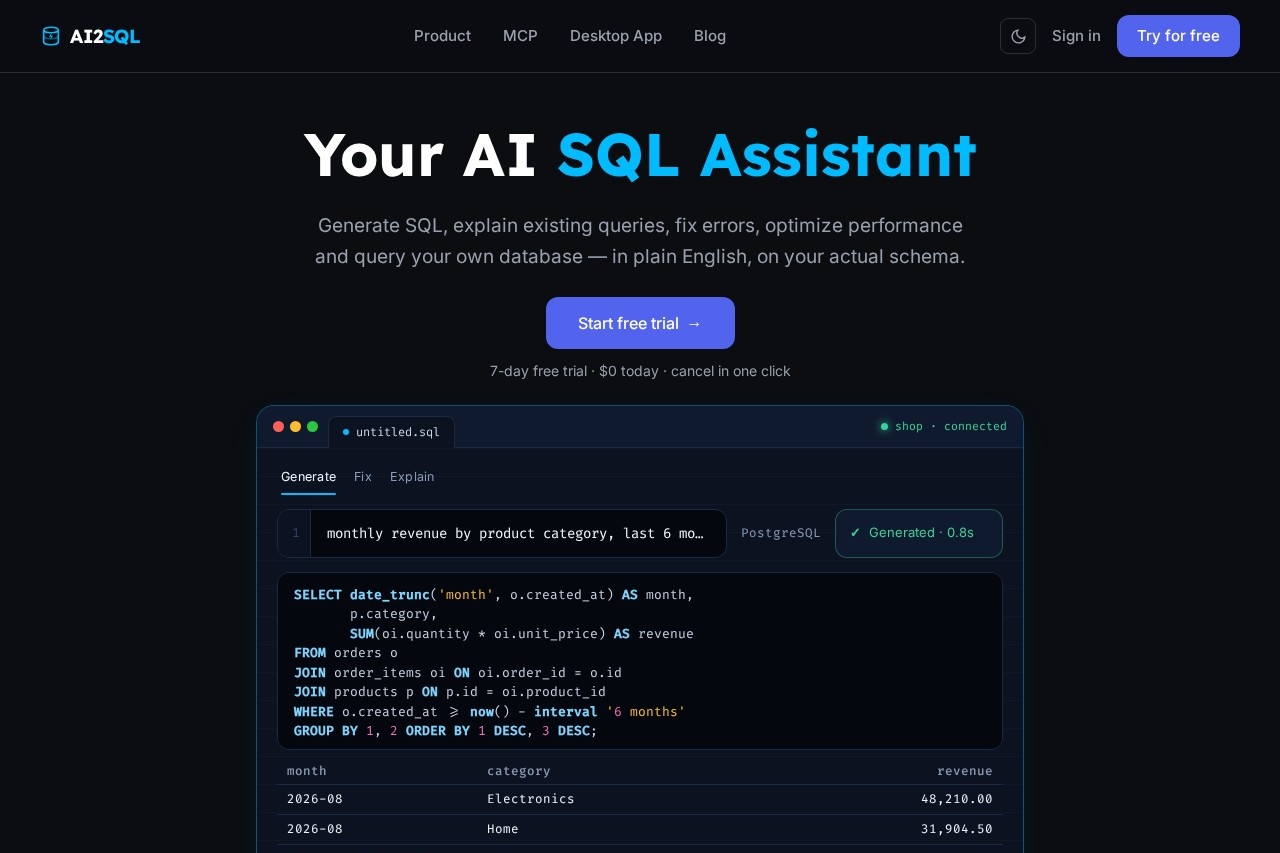Screen dimensions: 1280x853
Task: Click the 48,210.00 revenue value
Action: [x=957, y=799]
